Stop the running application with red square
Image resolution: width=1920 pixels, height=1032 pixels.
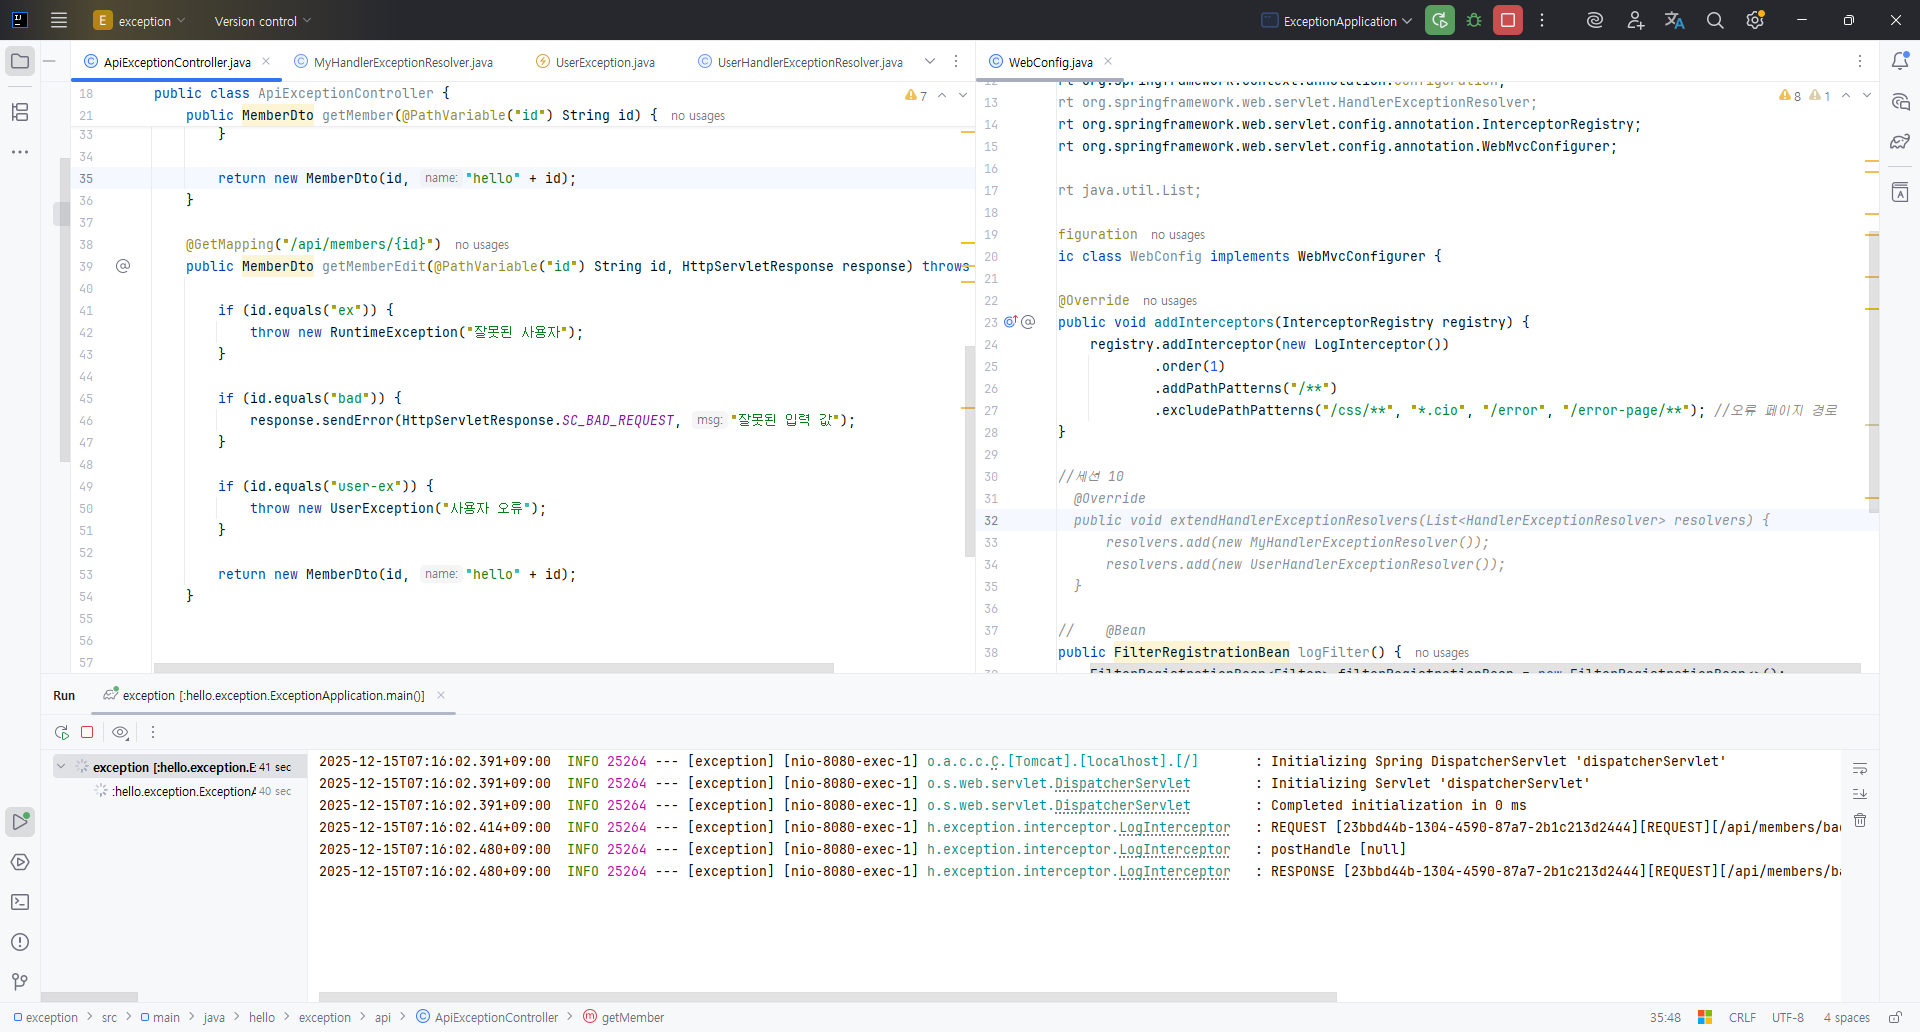[x=1508, y=20]
